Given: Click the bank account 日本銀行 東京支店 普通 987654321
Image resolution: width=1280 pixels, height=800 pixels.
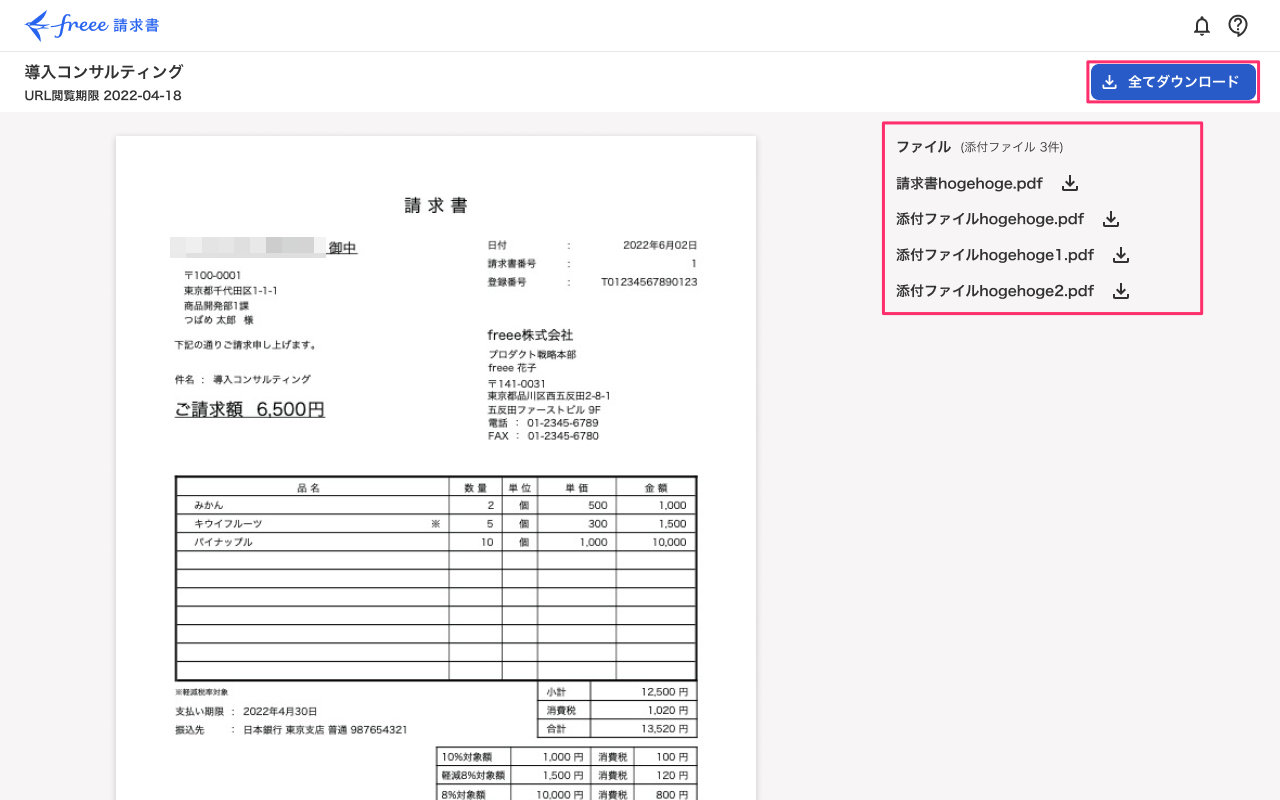Looking at the screenshot, I should point(325,730).
